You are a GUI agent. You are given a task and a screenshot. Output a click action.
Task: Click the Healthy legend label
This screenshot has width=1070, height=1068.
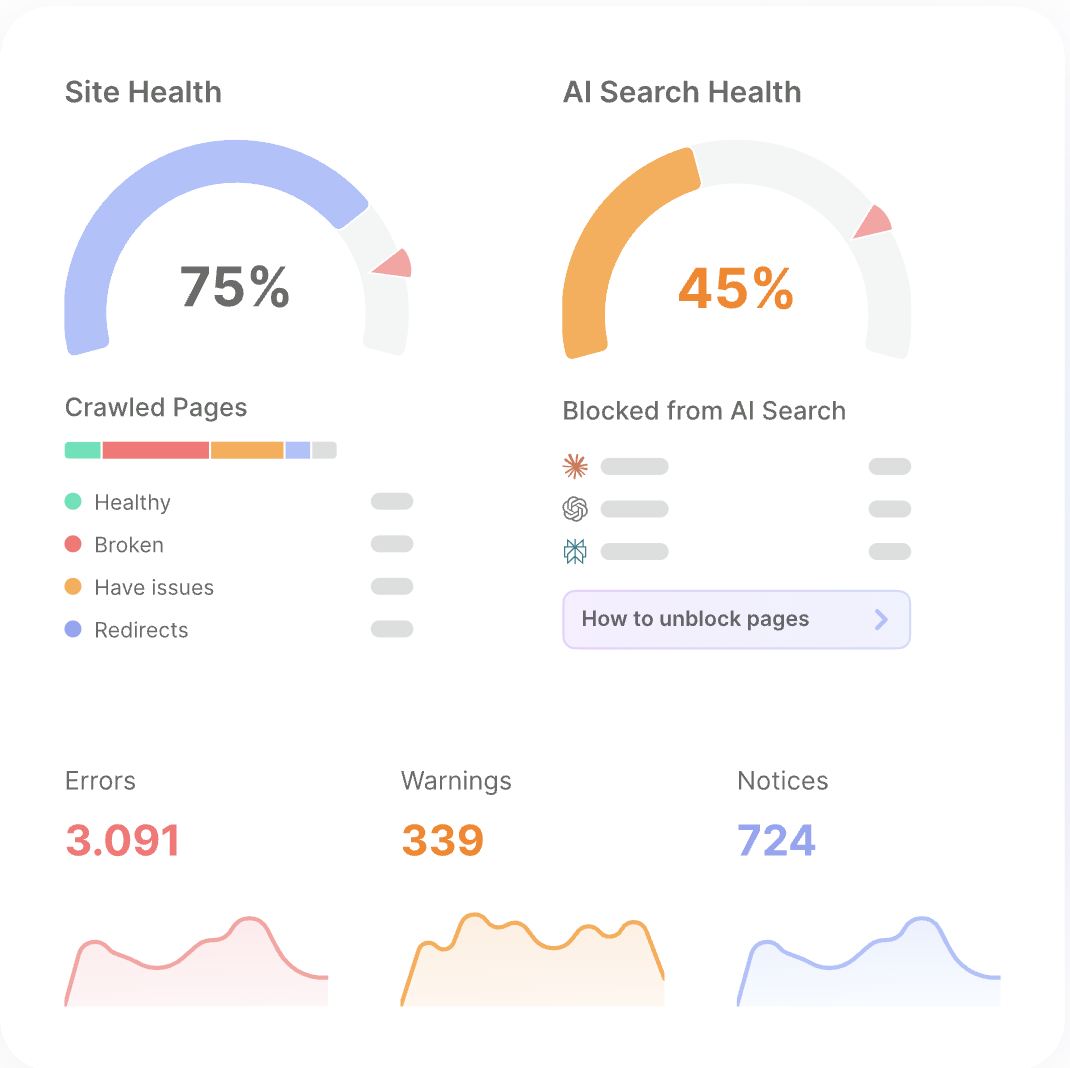click(x=132, y=502)
